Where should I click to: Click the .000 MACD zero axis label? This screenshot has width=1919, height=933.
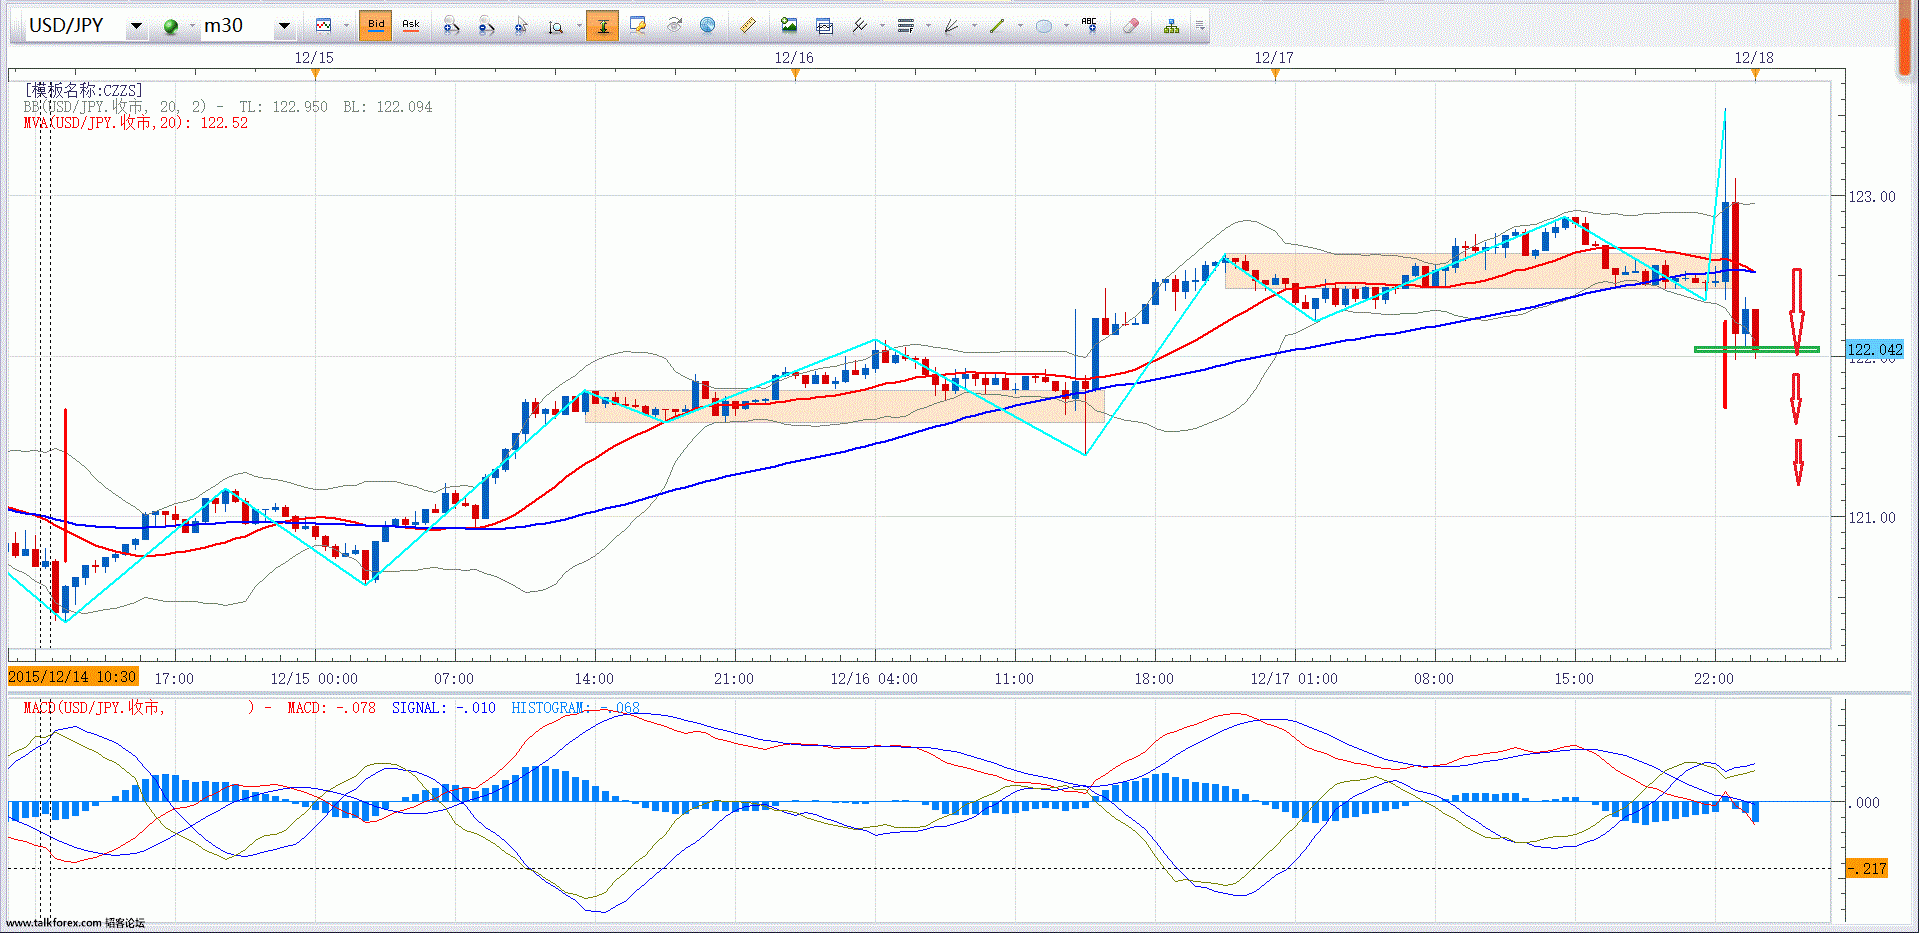click(x=1863, y=802)
